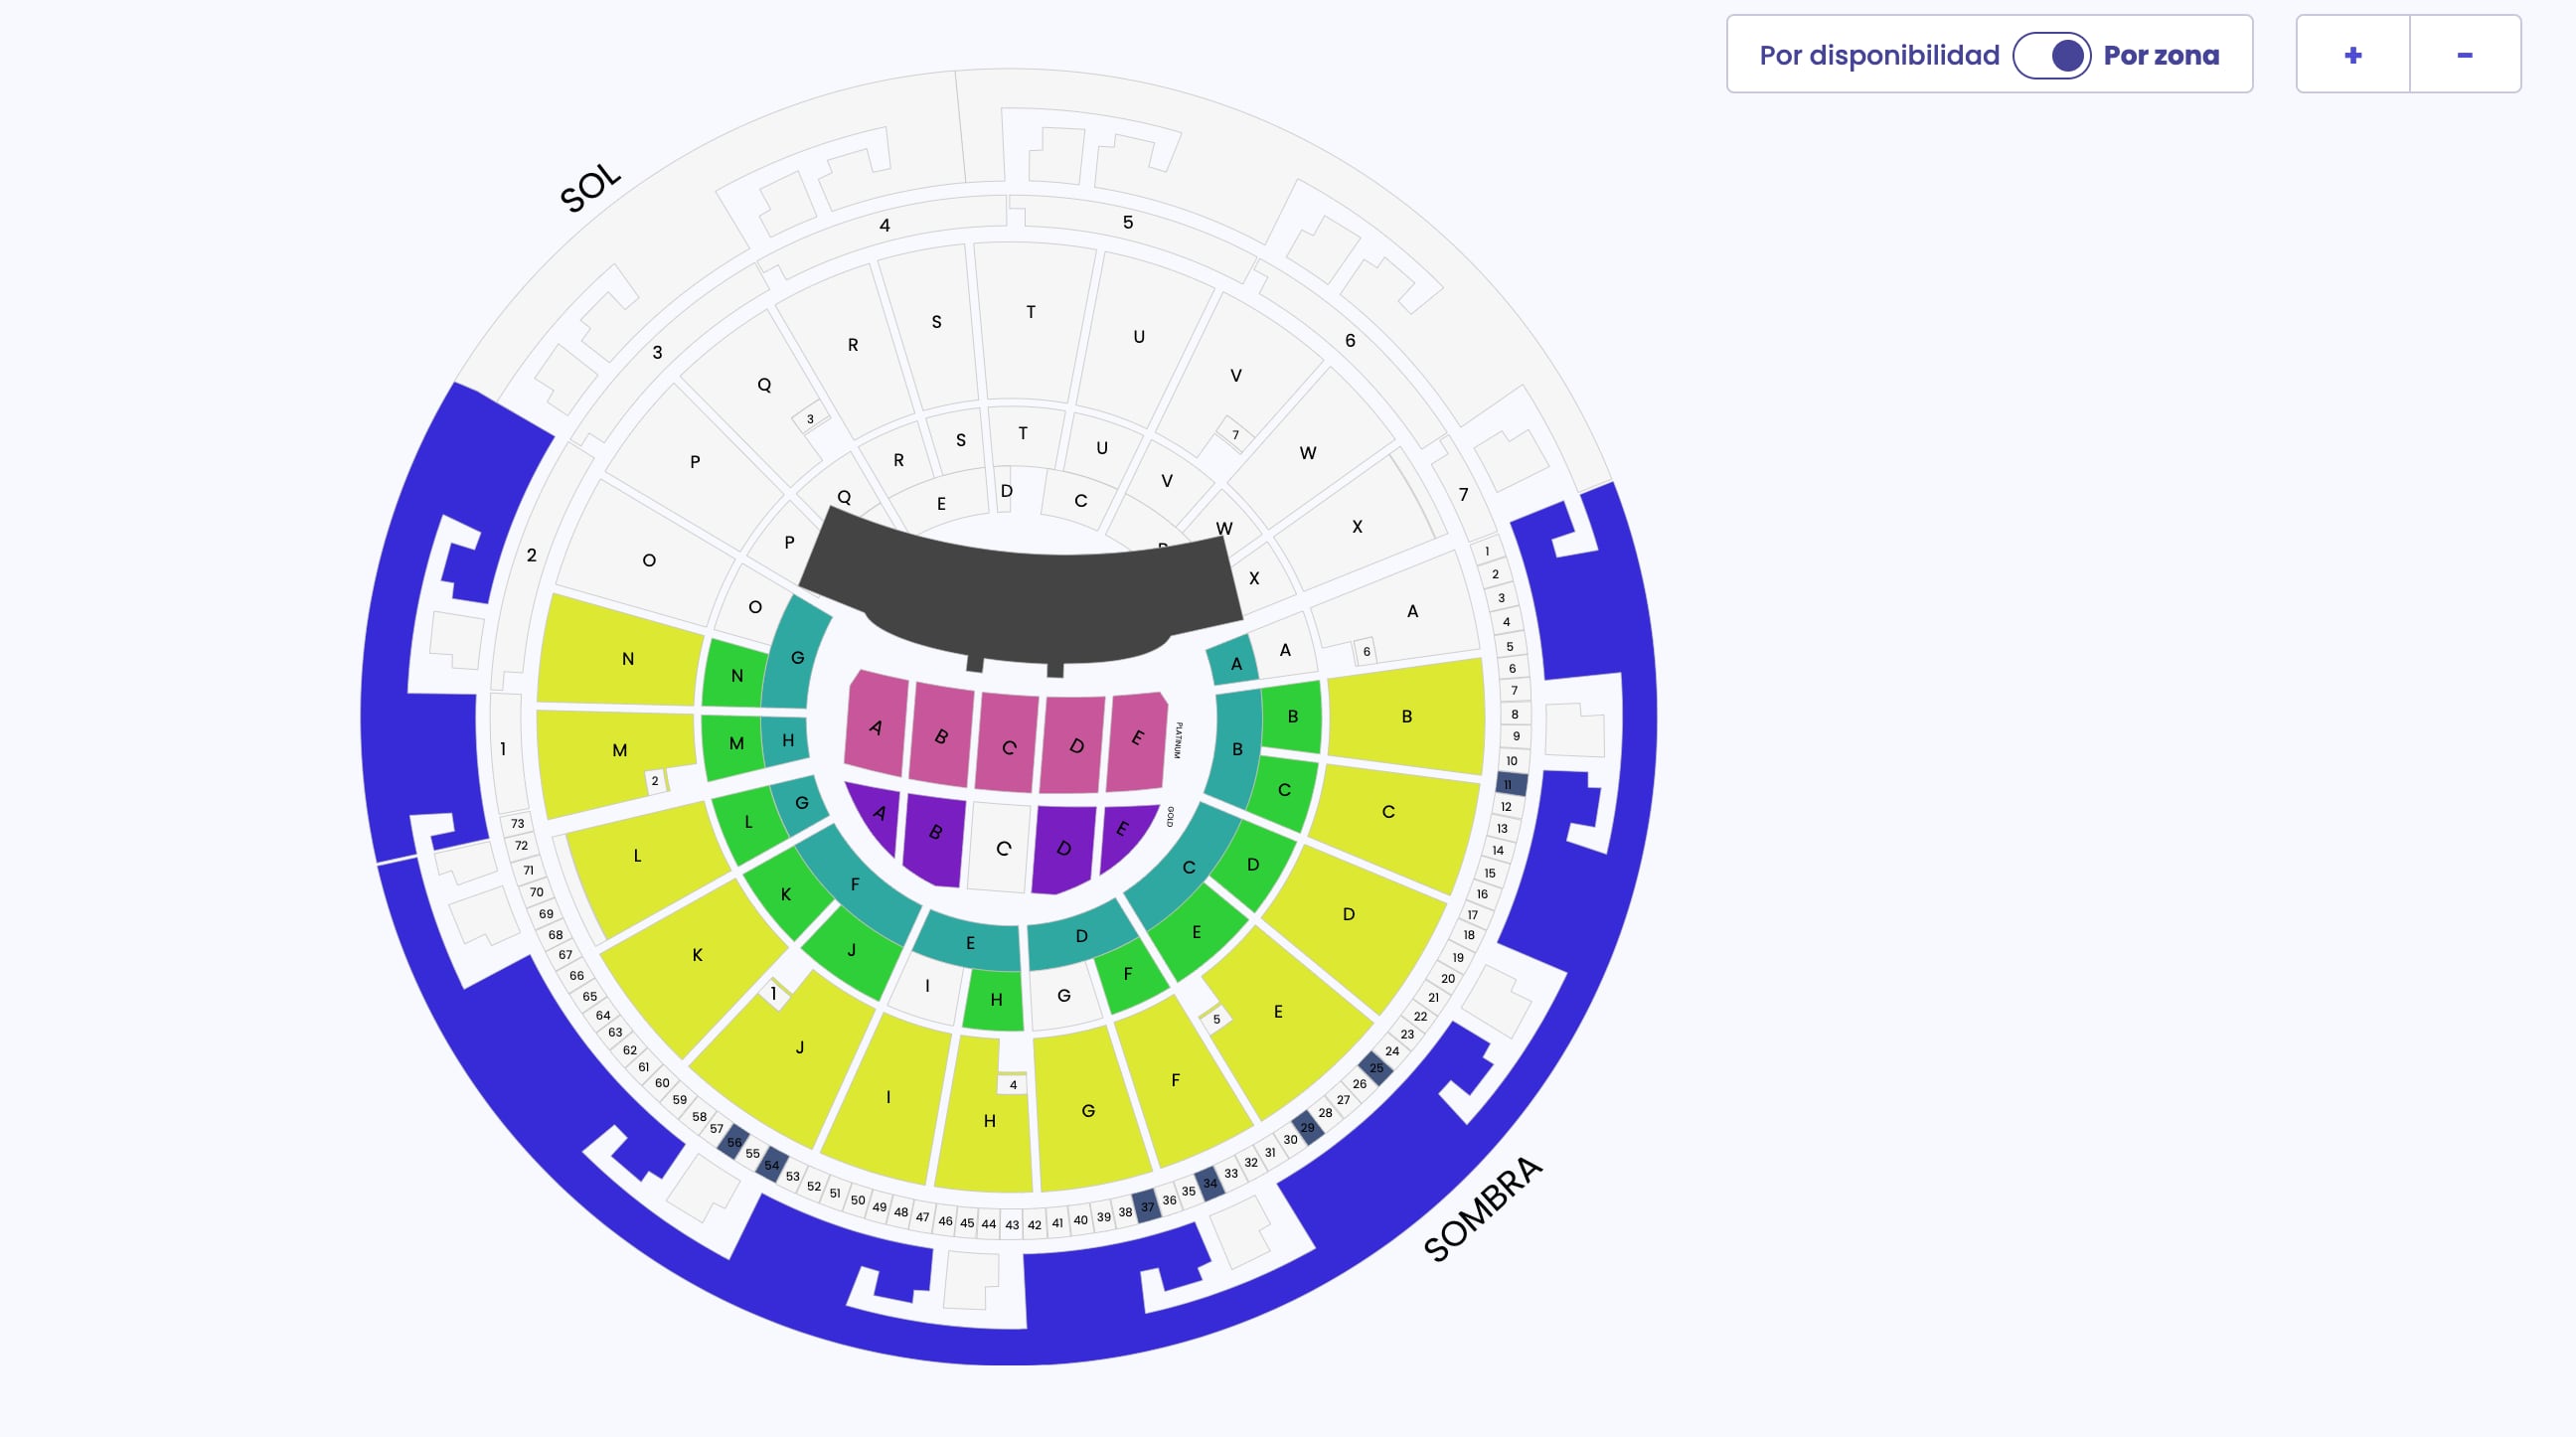
Task: Choose dark box number 11
Action: click(1510, 784)
